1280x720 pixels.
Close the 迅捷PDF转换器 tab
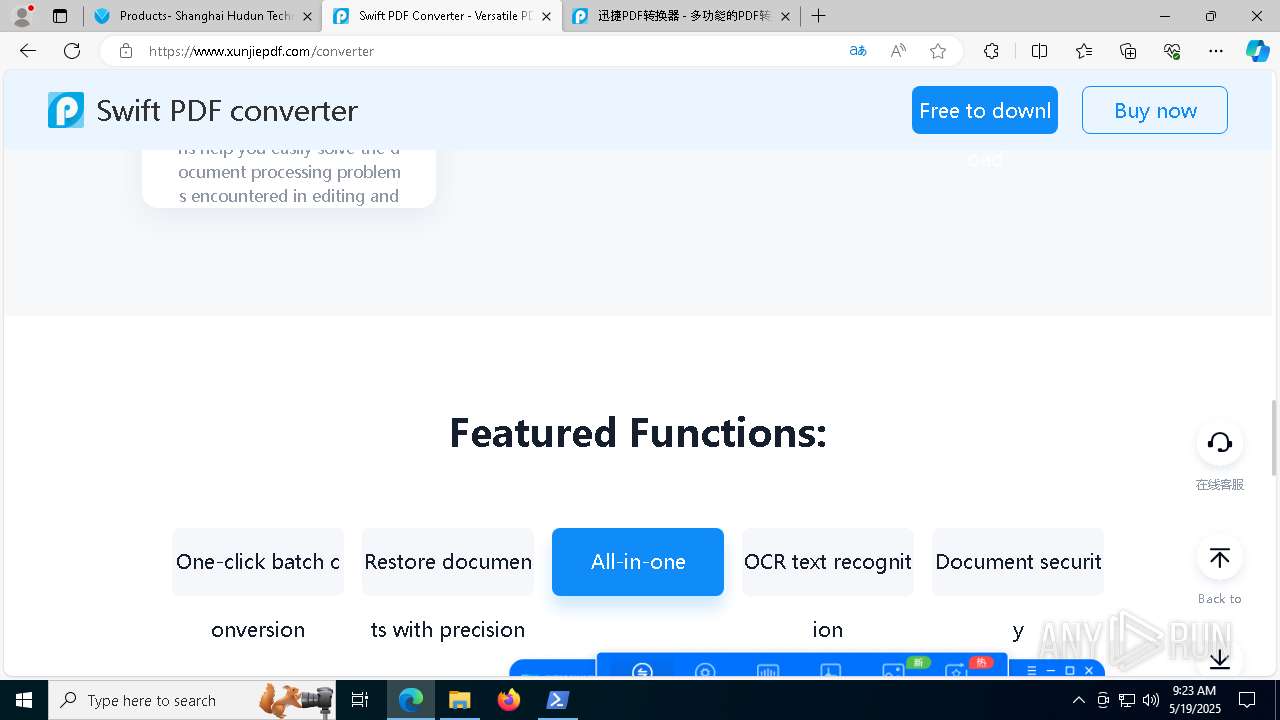pos(785,16)
